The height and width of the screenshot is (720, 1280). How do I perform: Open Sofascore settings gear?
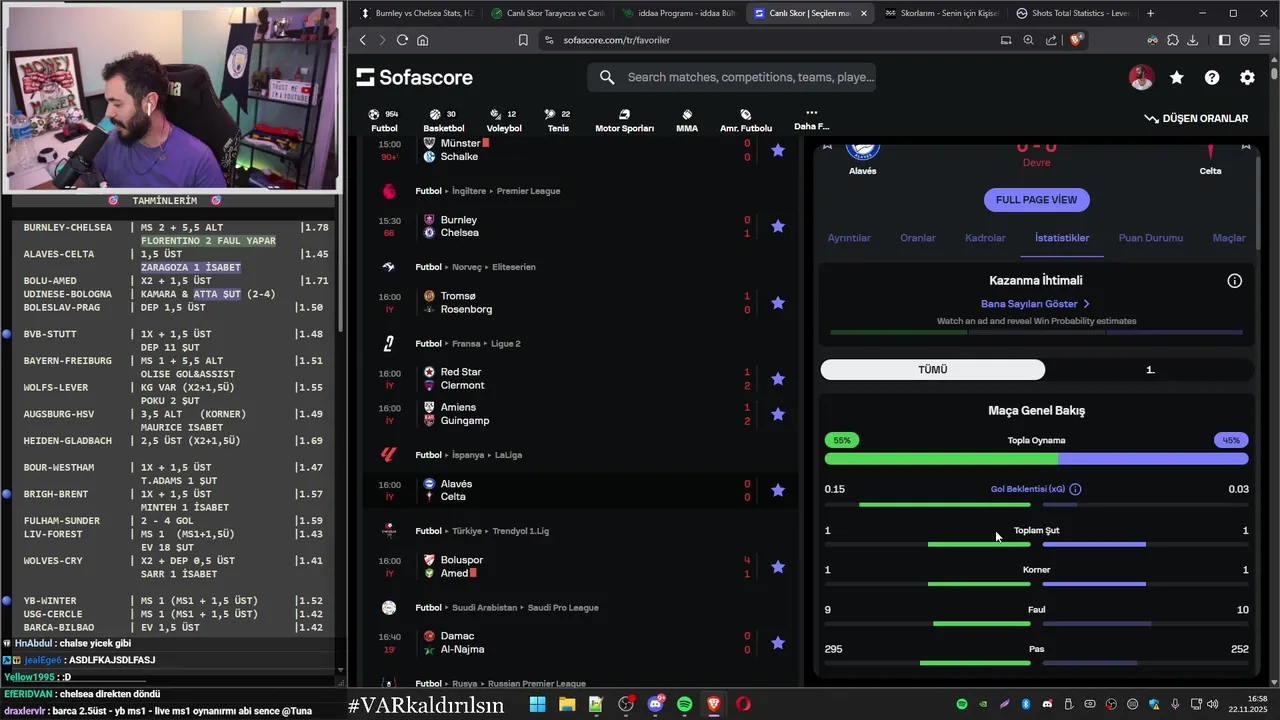tap(1247, 78)
